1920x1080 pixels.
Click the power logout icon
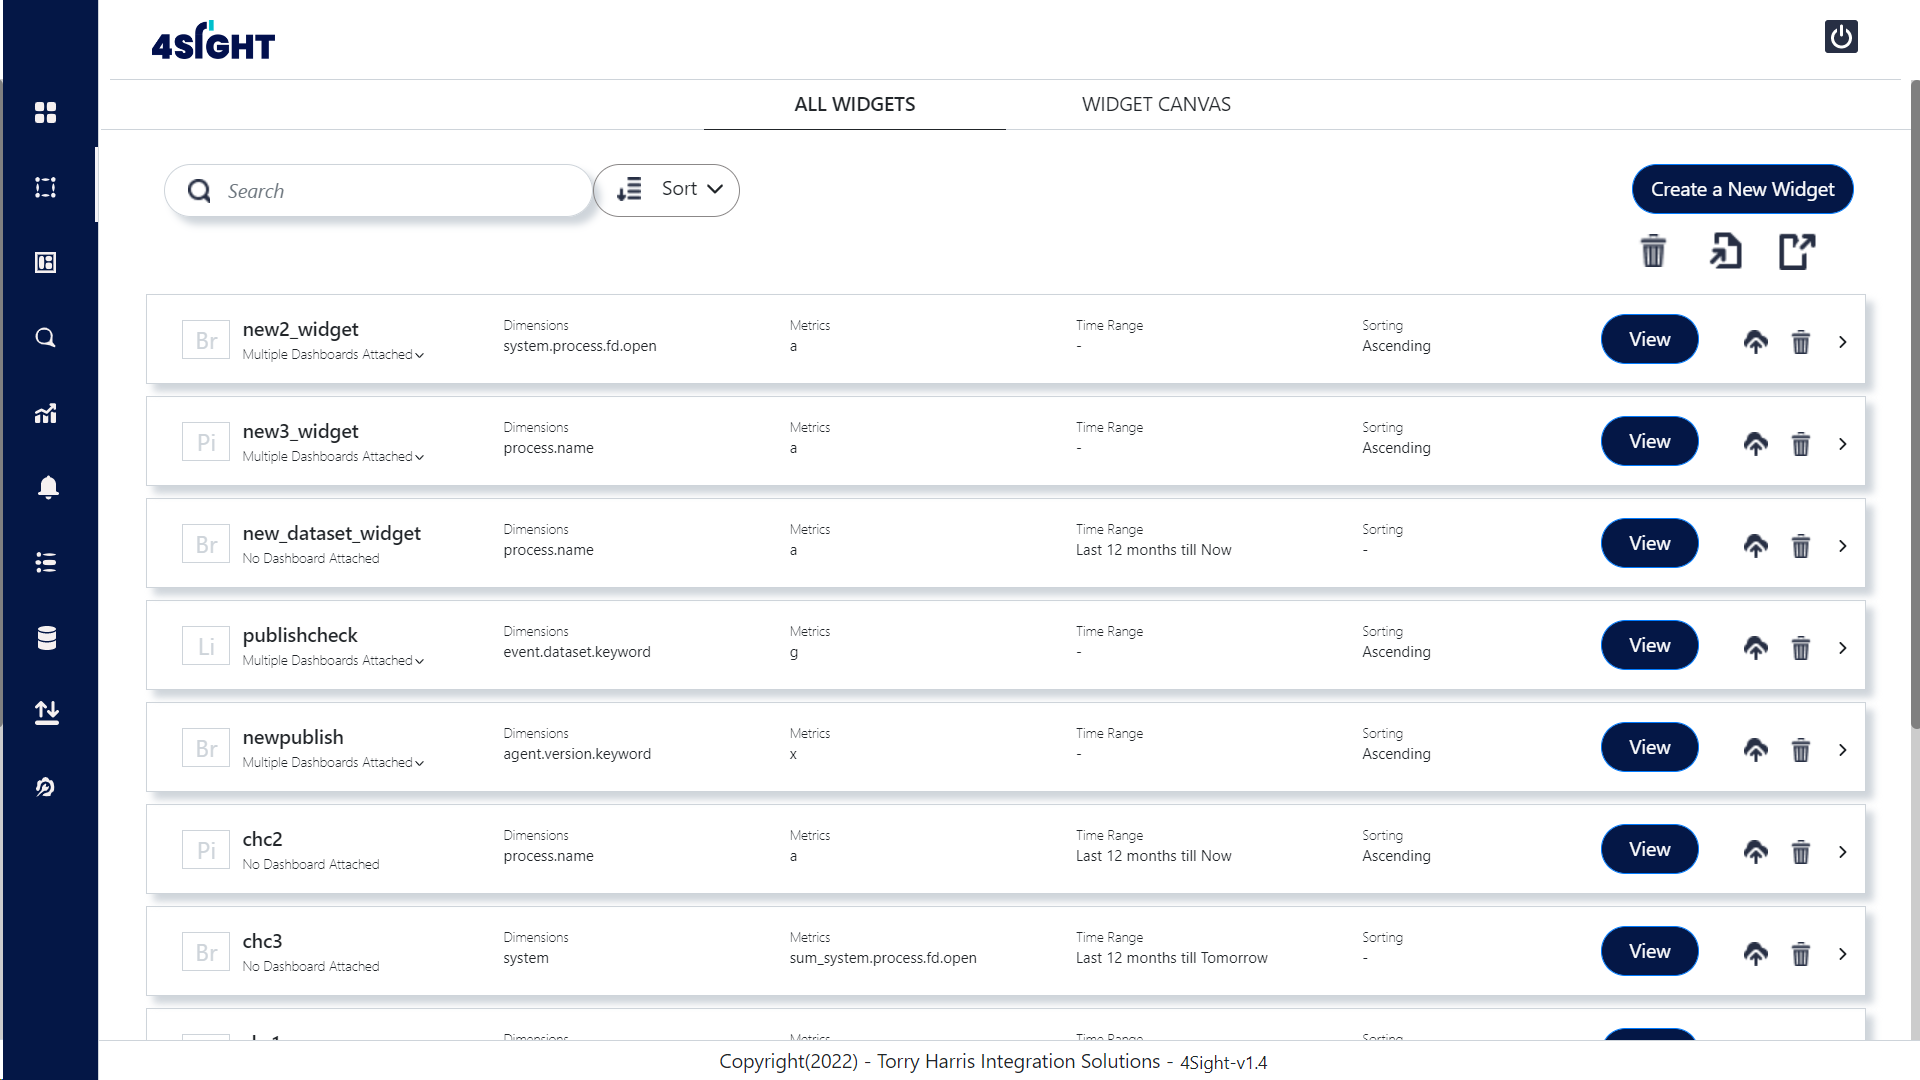pos(1840,37)
